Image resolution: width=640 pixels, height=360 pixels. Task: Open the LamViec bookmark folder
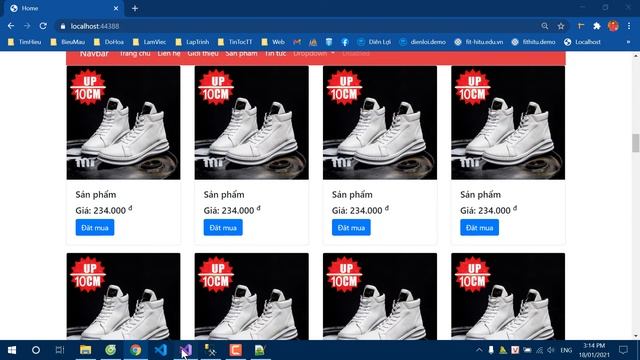coord(149,42)
